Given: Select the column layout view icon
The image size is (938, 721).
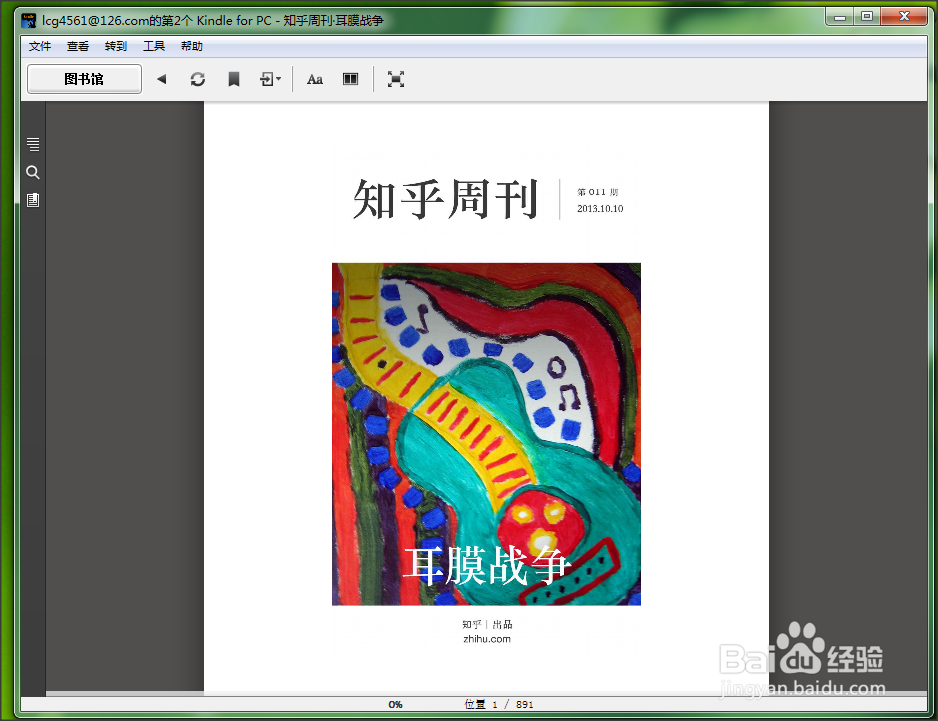Looking at the screenshot, I should [x=350, y=79].
